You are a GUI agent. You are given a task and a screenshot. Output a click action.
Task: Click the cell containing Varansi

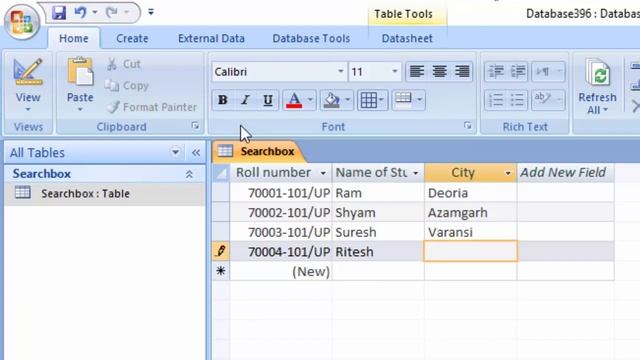pos(470,232)
